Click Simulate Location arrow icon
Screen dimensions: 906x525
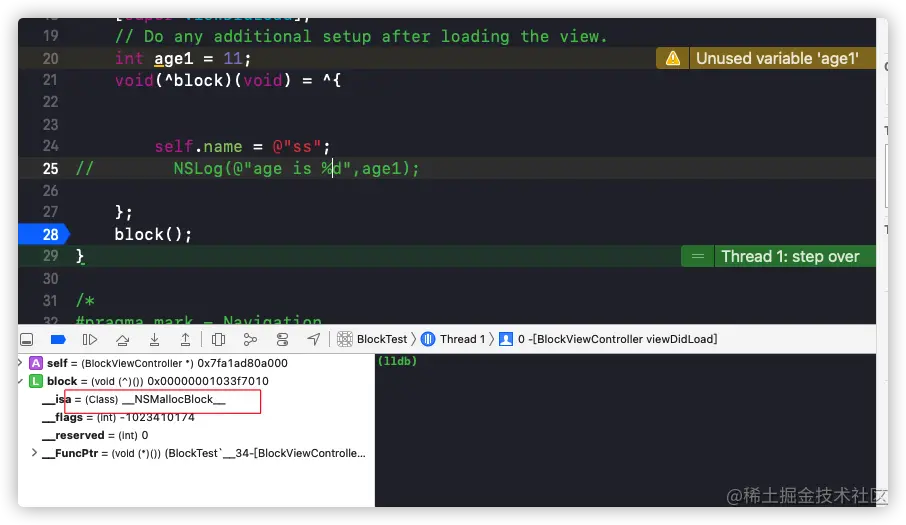pos(314,340)
